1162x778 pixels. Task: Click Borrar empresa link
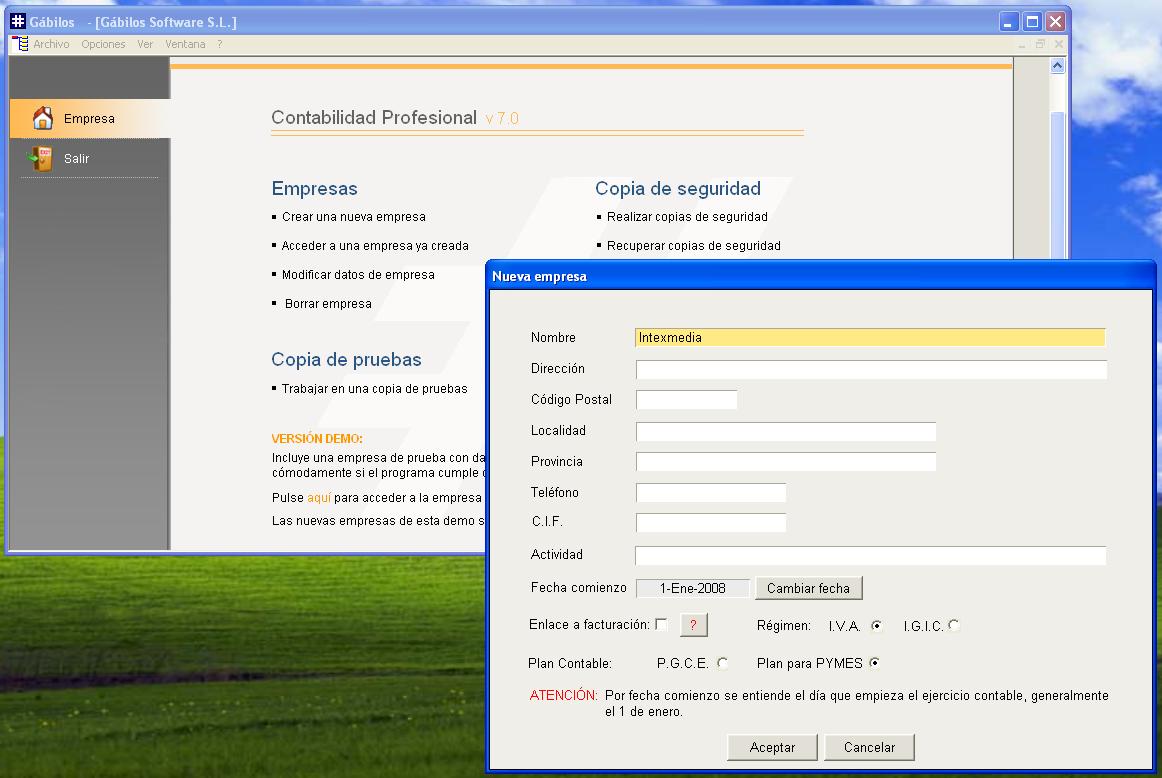click(328, 304)
